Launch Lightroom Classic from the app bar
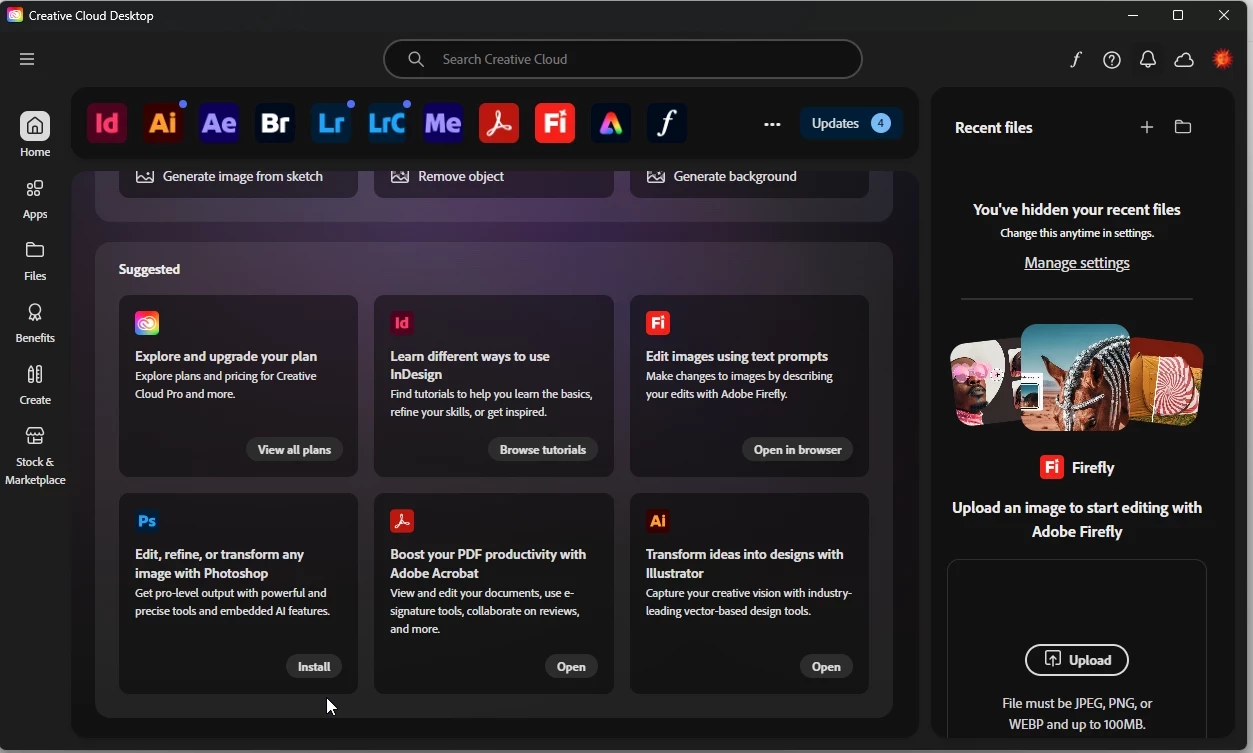The height and width of the screenshot is (753, 1253). click(387, 123)
